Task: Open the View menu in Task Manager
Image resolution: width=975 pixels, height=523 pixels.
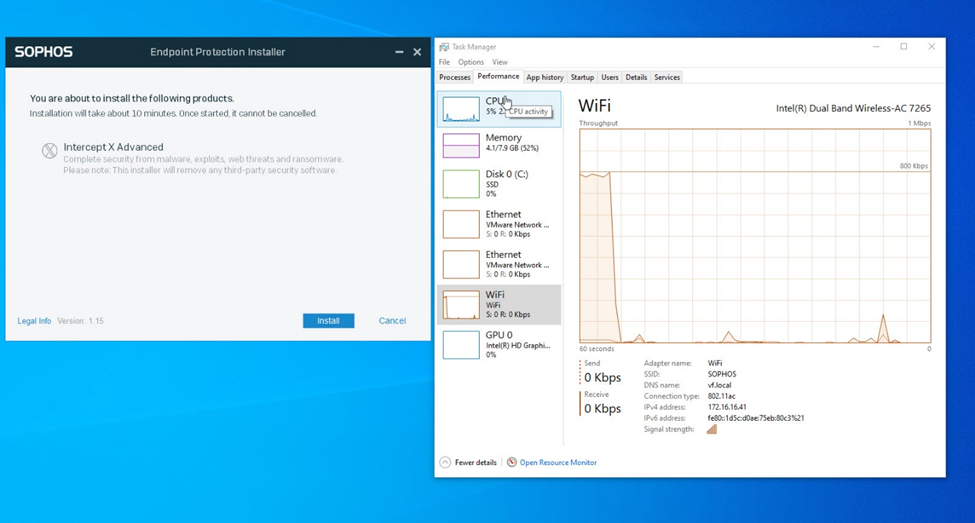Action: pyautogui.click(x=500, y=62)
